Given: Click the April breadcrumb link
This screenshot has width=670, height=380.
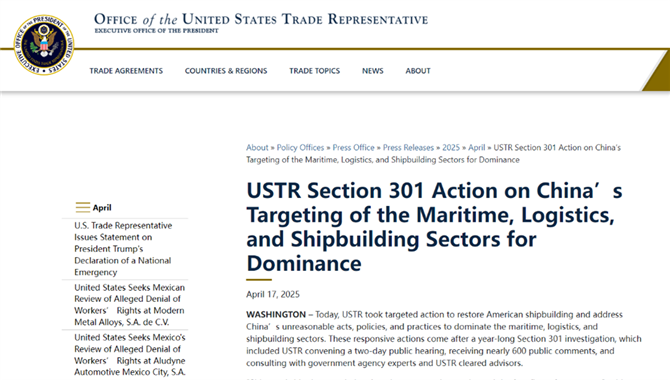Looking at the screenshot, I should 476,147.
